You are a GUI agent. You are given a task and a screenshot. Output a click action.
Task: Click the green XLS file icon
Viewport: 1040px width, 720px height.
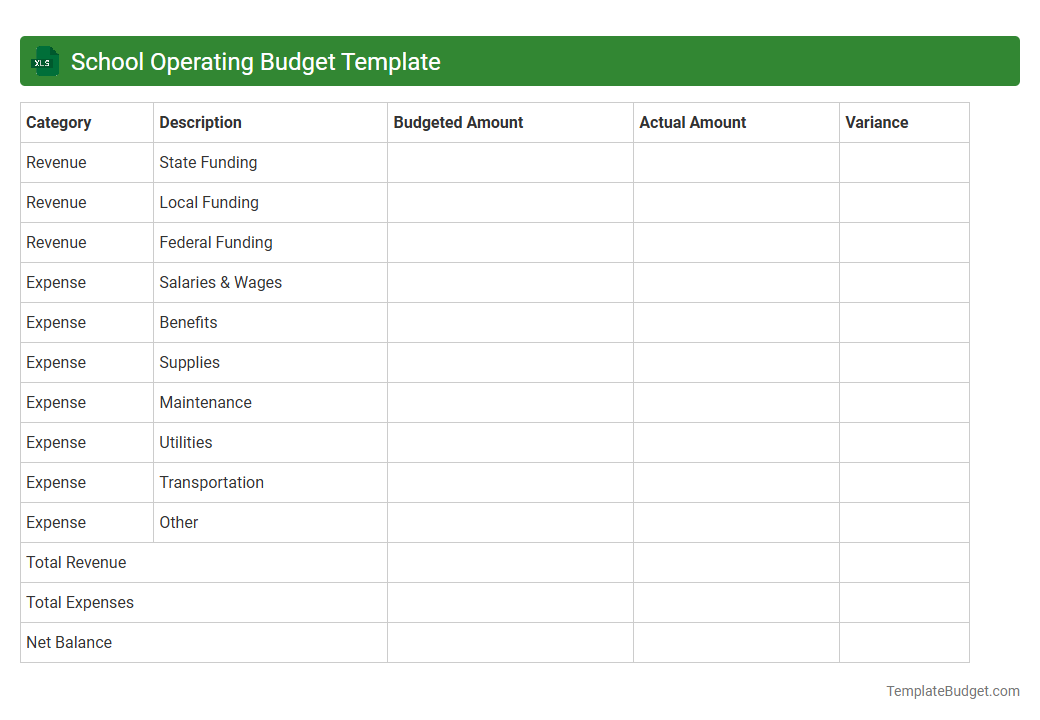click(44, 61)
